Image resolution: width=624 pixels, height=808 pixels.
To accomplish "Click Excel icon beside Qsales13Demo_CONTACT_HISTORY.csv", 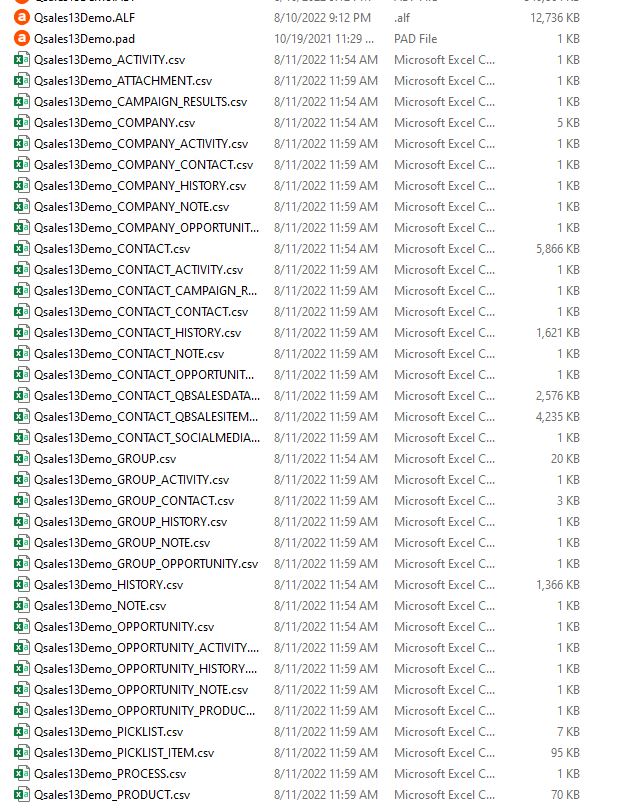I will [22, 333].
